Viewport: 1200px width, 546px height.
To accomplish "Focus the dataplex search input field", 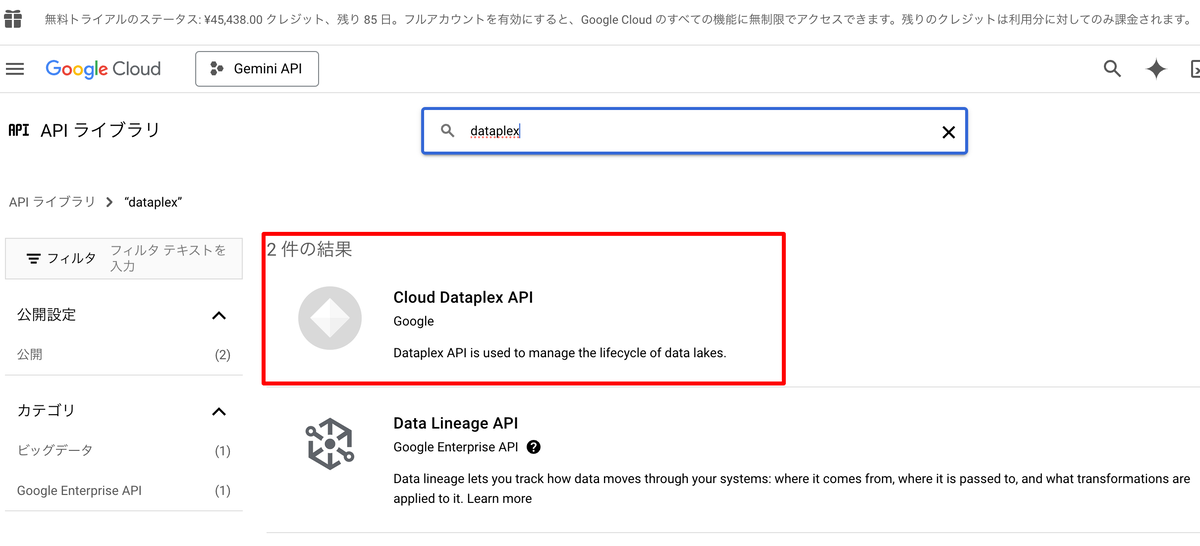I will pos(695,131).
